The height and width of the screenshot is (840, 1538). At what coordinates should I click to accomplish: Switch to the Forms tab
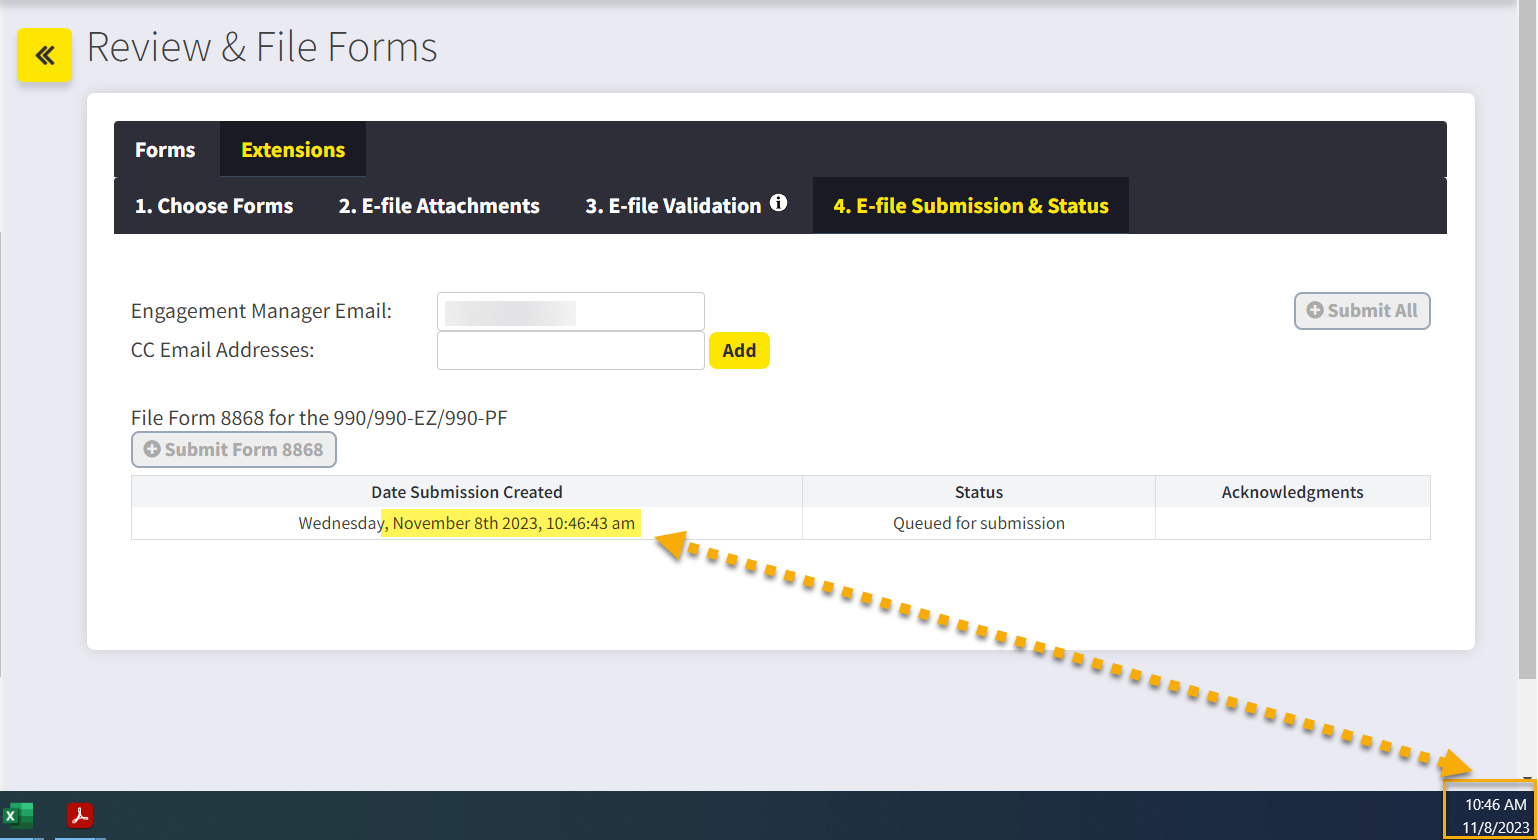coord(165,150)
